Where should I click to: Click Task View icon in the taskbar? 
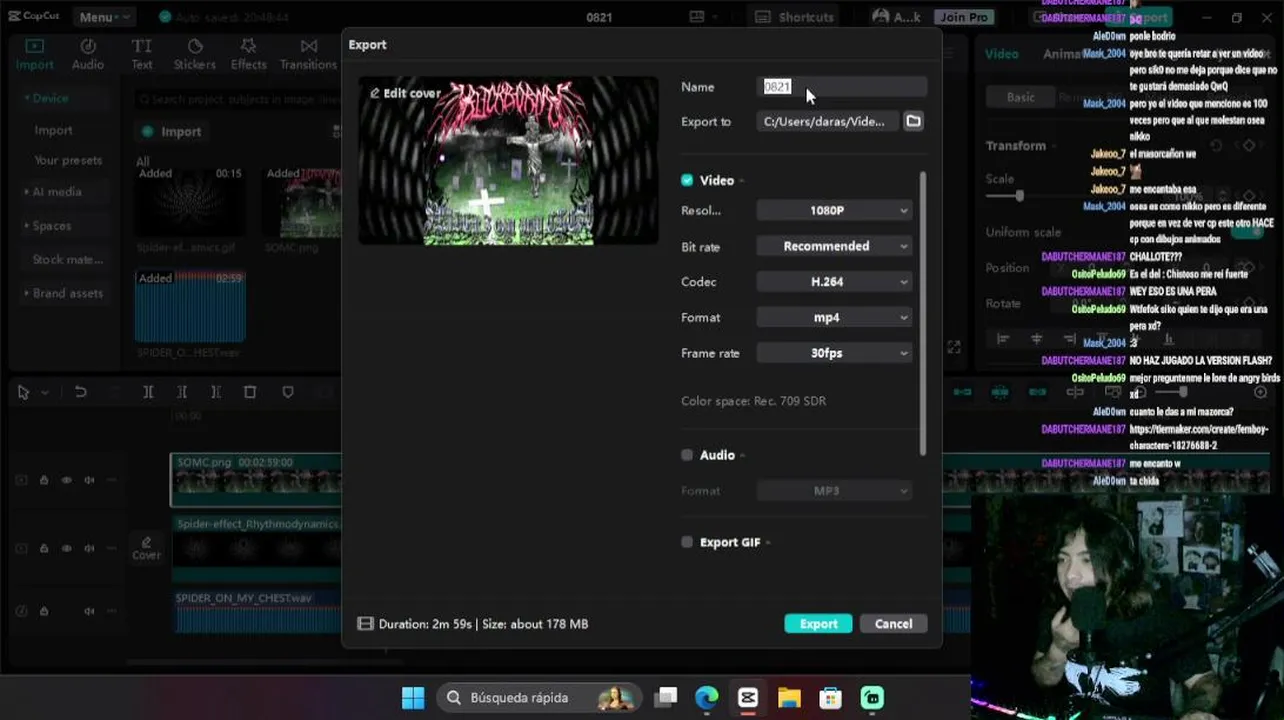click(666, 697)
